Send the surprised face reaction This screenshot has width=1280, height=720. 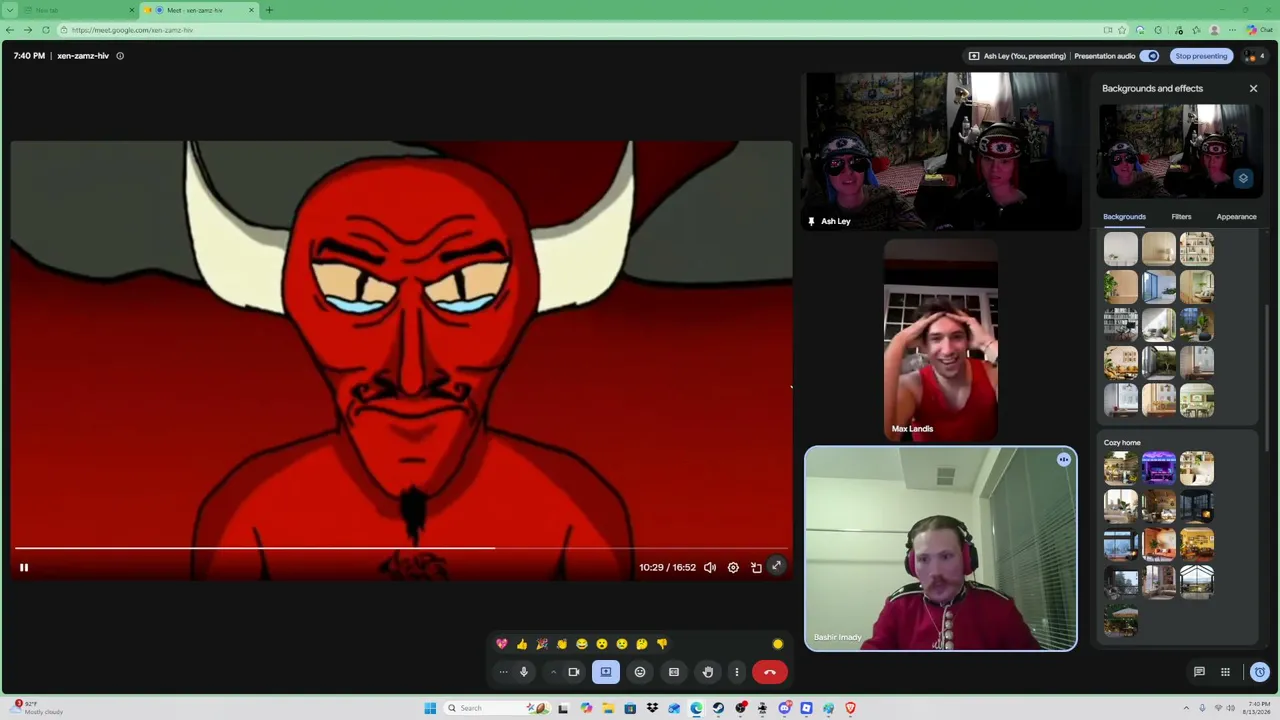(x=602, y=644)
